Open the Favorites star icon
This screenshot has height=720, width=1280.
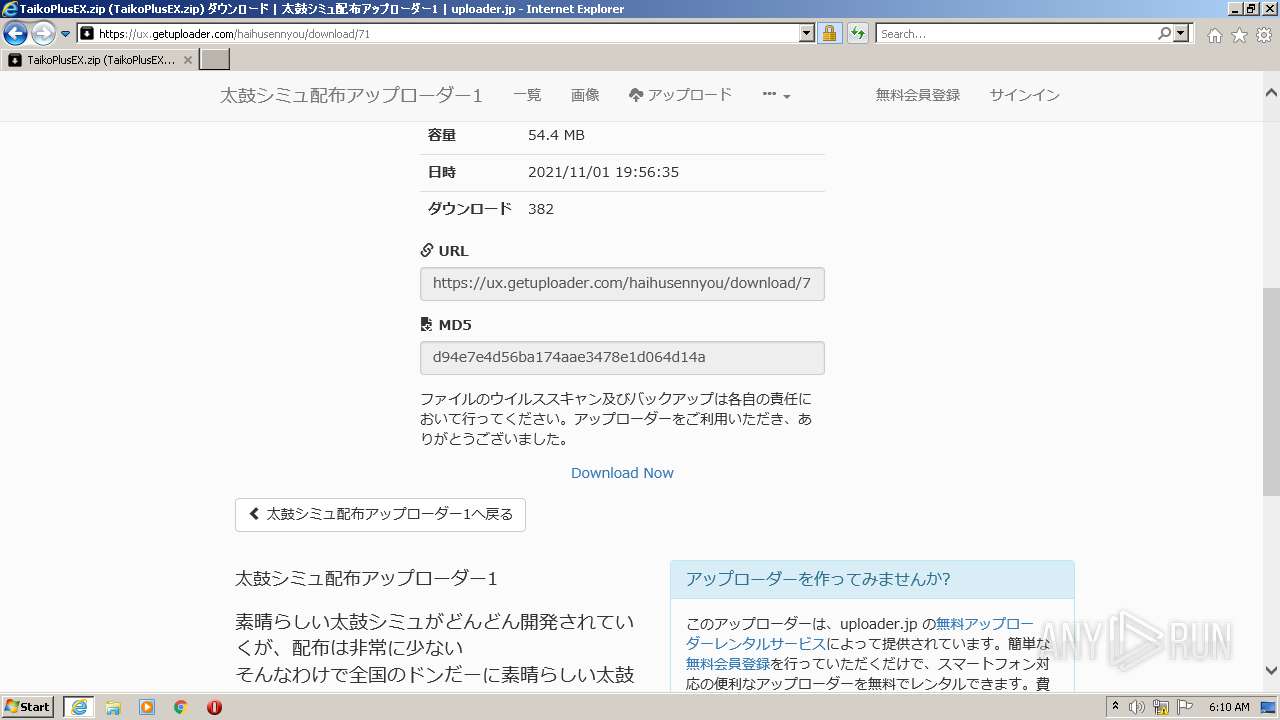1239,35
